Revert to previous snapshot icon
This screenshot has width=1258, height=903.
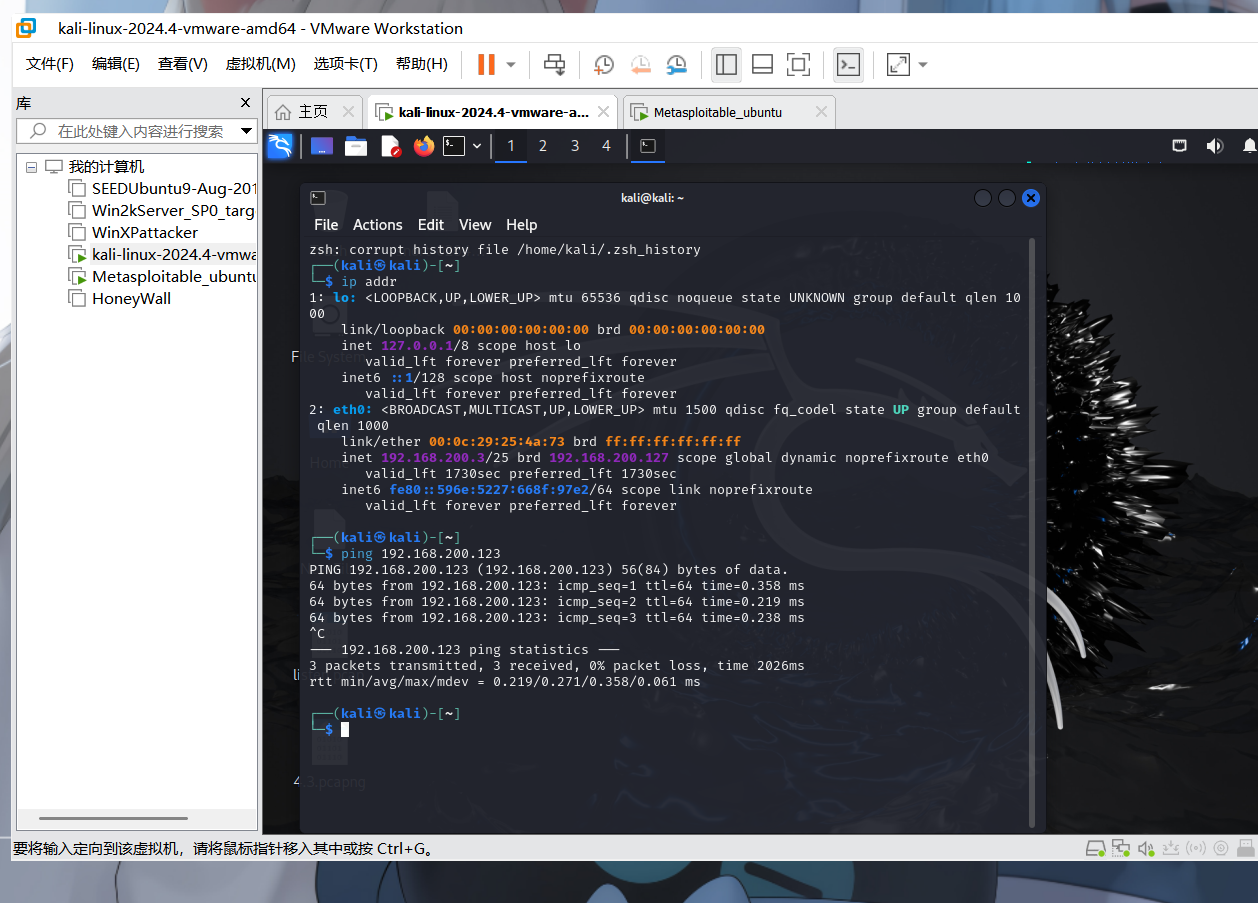[641, 65]
